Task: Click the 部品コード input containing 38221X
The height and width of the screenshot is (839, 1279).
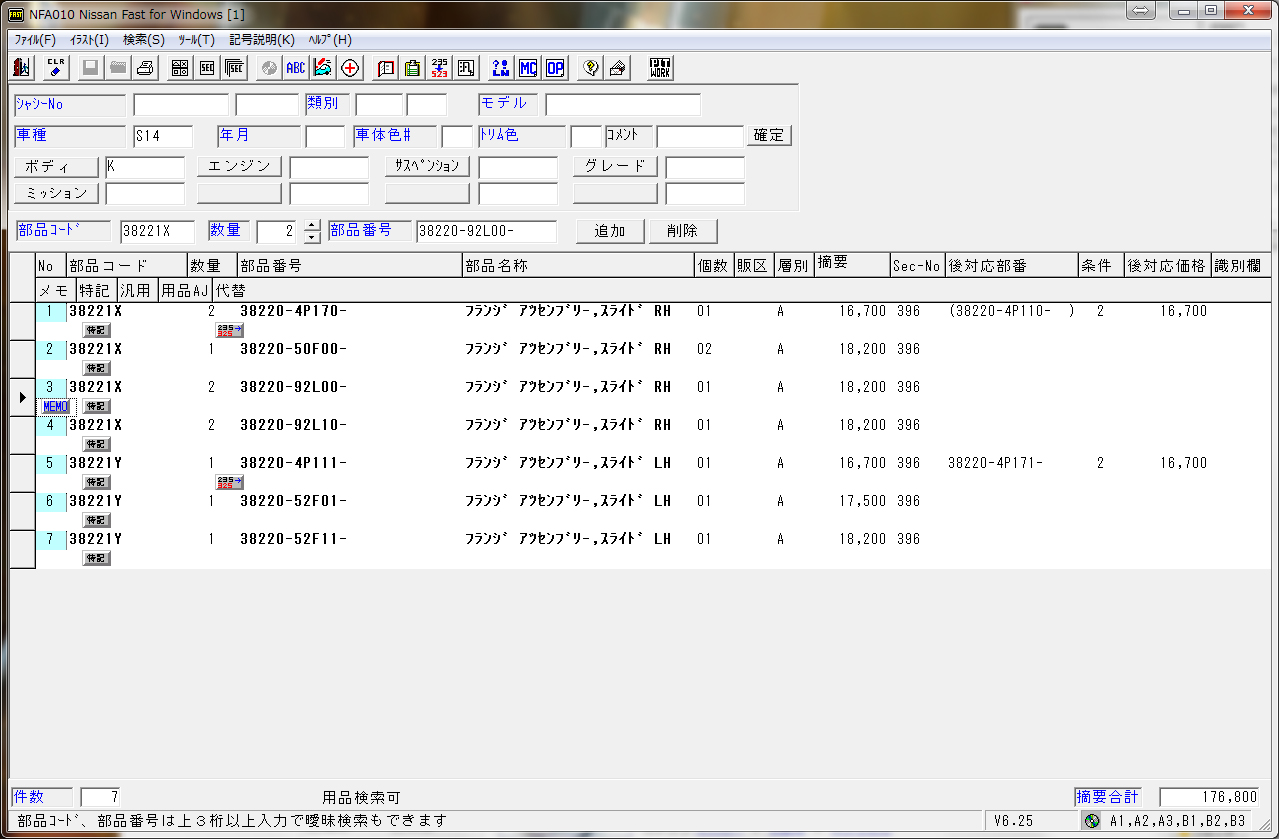Action: [157, 231]
